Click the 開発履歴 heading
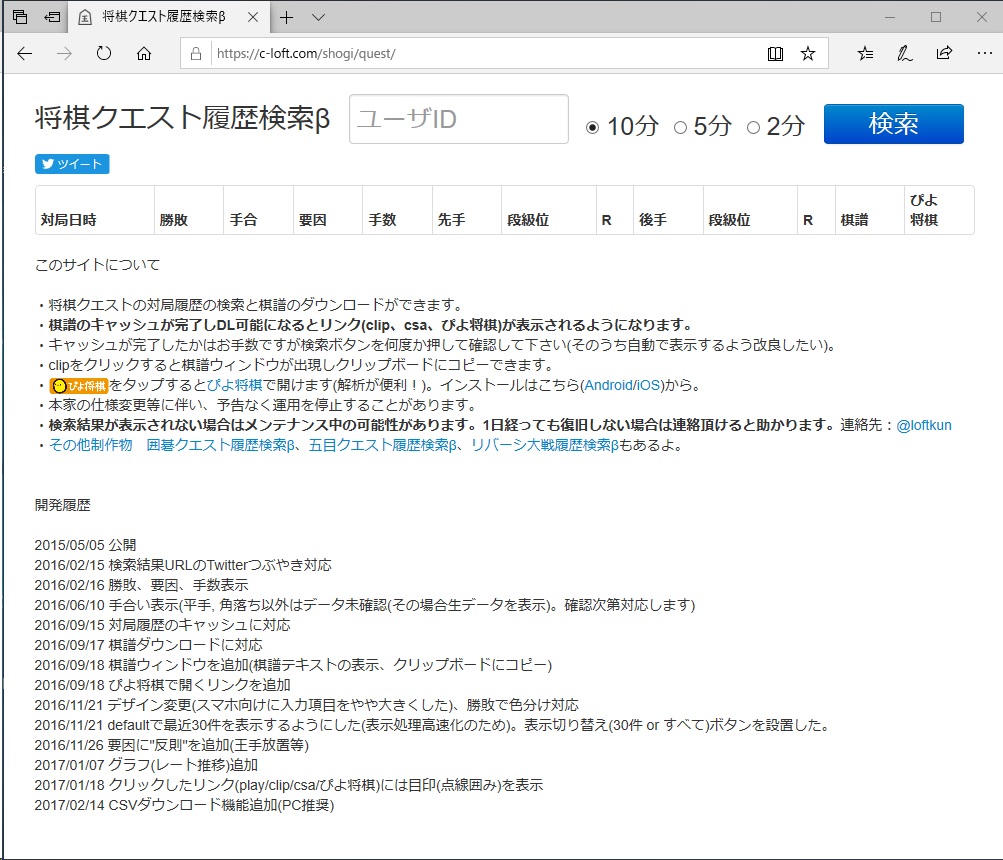1003x860 pixels. click(x=63, y=506)
